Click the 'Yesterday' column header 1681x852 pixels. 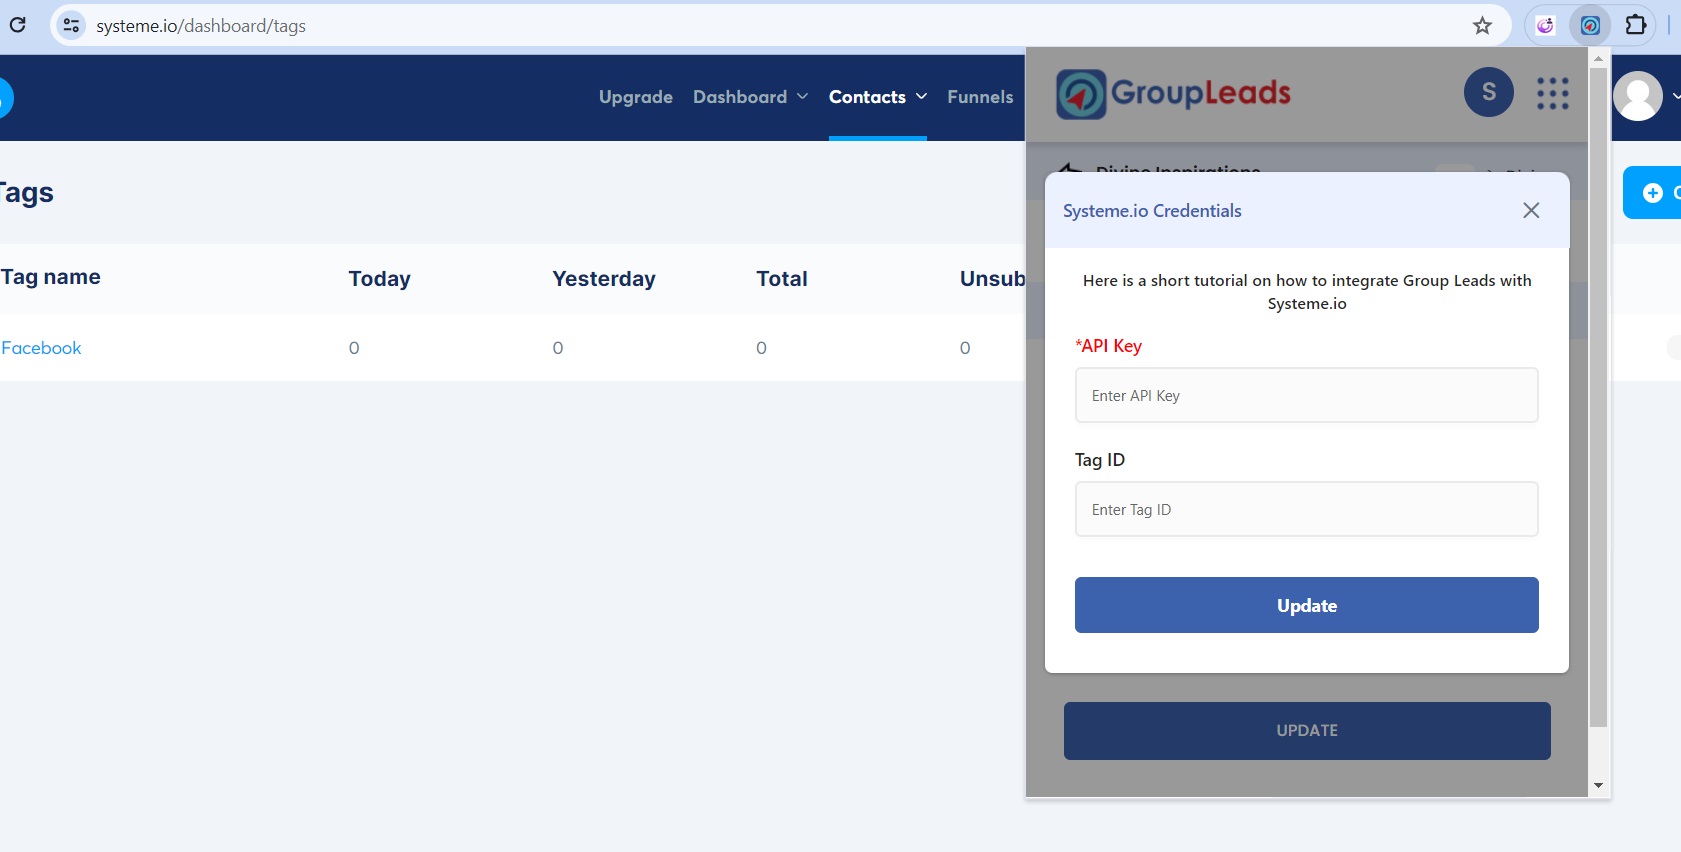coord(604,279)
